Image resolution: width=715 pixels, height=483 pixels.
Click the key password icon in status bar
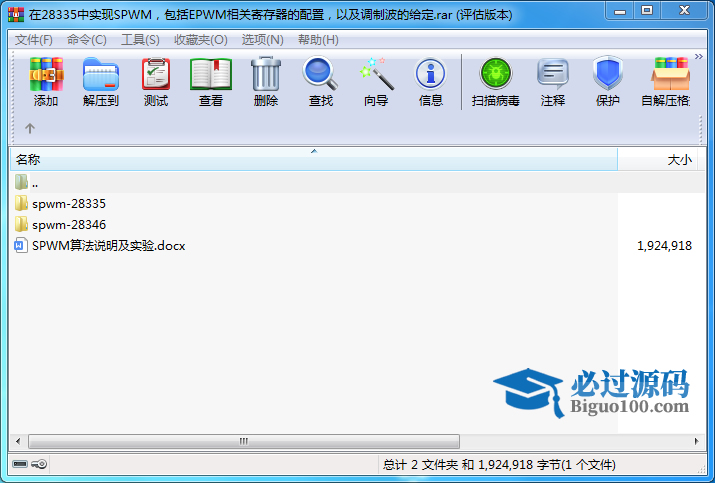click(x=39, y=464)
